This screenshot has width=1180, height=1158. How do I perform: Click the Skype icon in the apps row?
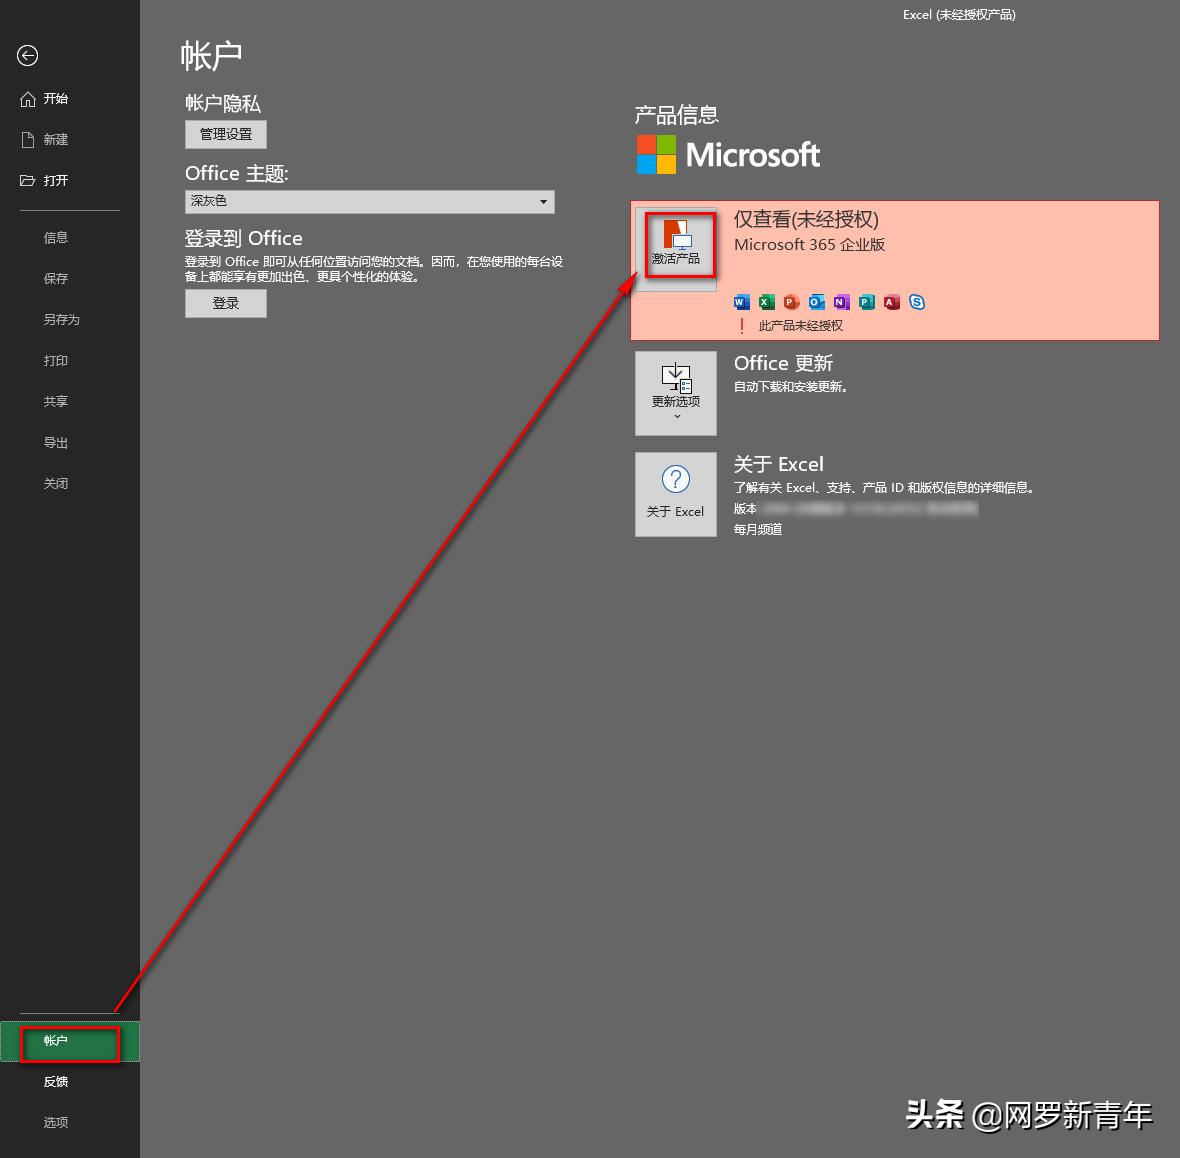coord(917,302)
